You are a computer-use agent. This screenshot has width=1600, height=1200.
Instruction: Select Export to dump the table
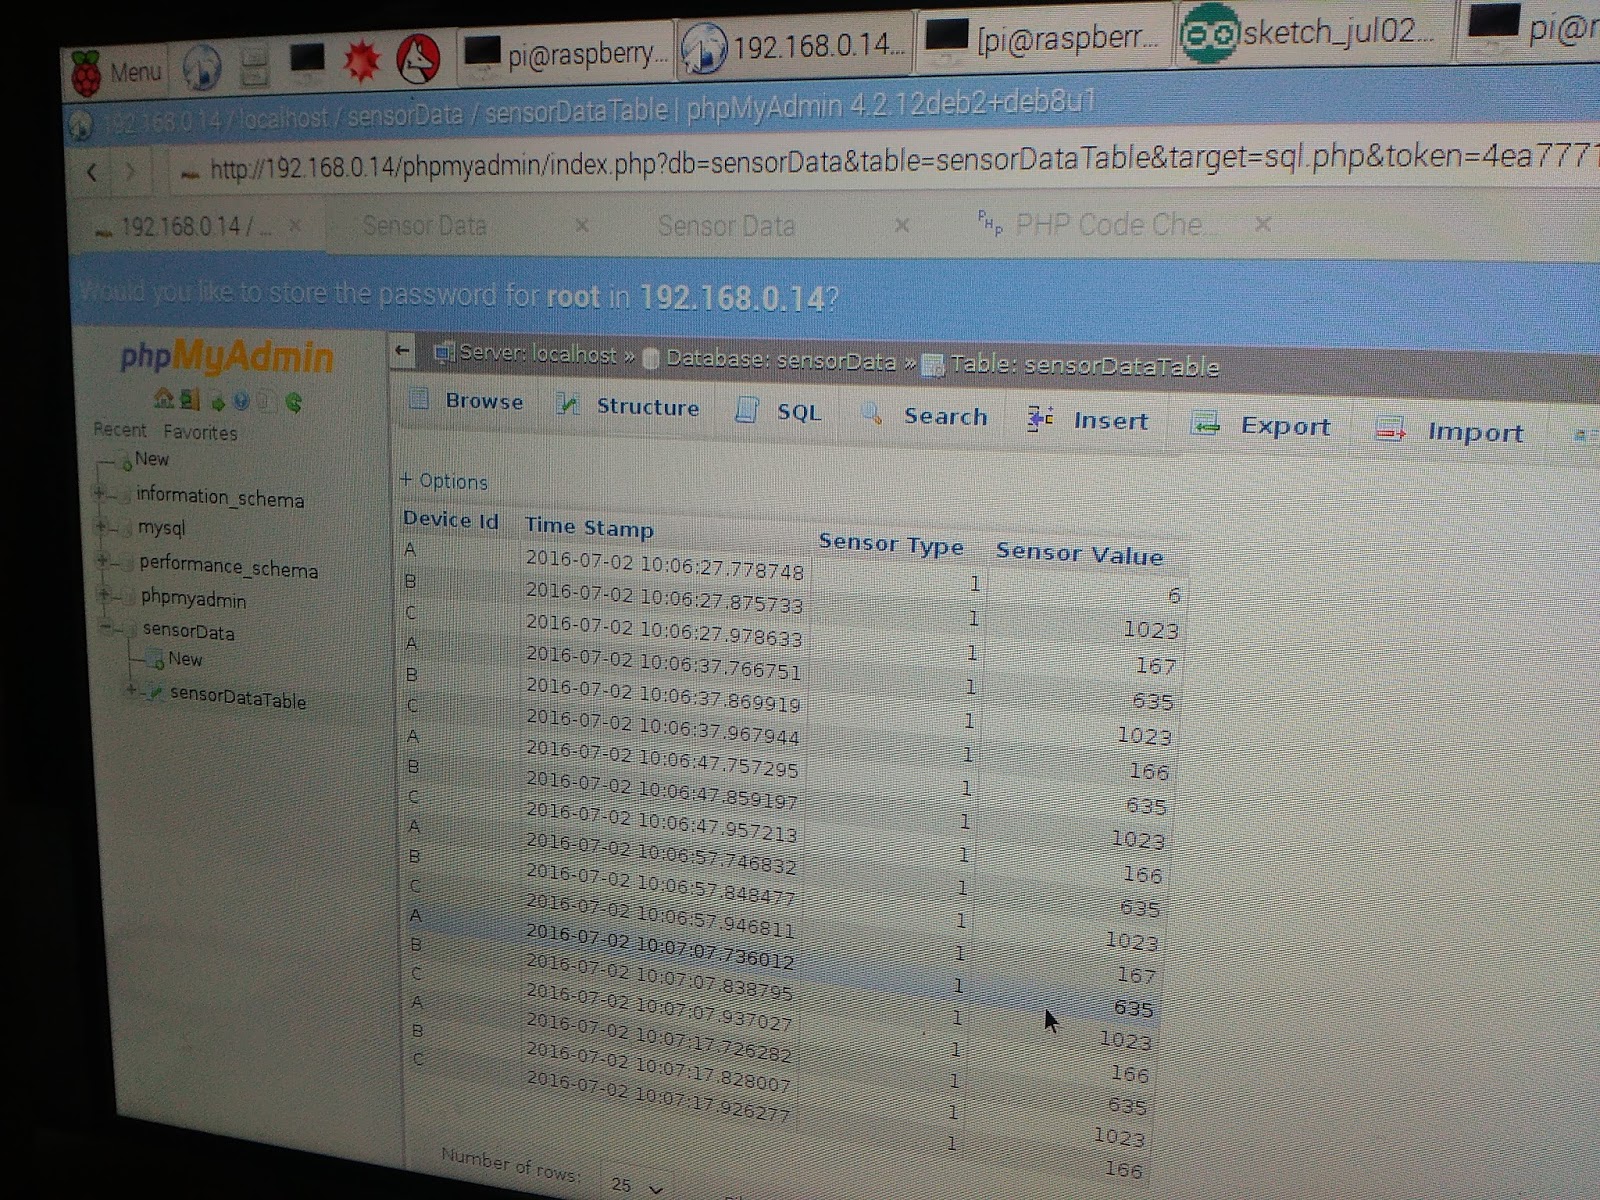pos(1286,427)
